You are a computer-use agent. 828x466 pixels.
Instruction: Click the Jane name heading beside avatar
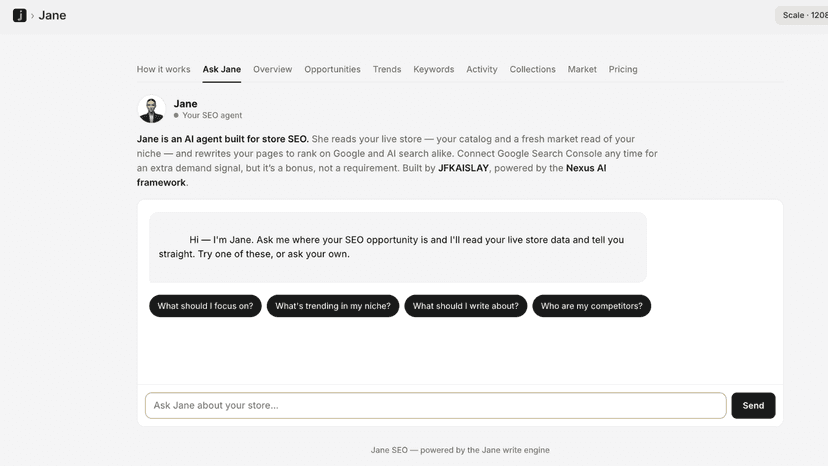[x=185, y=104]
